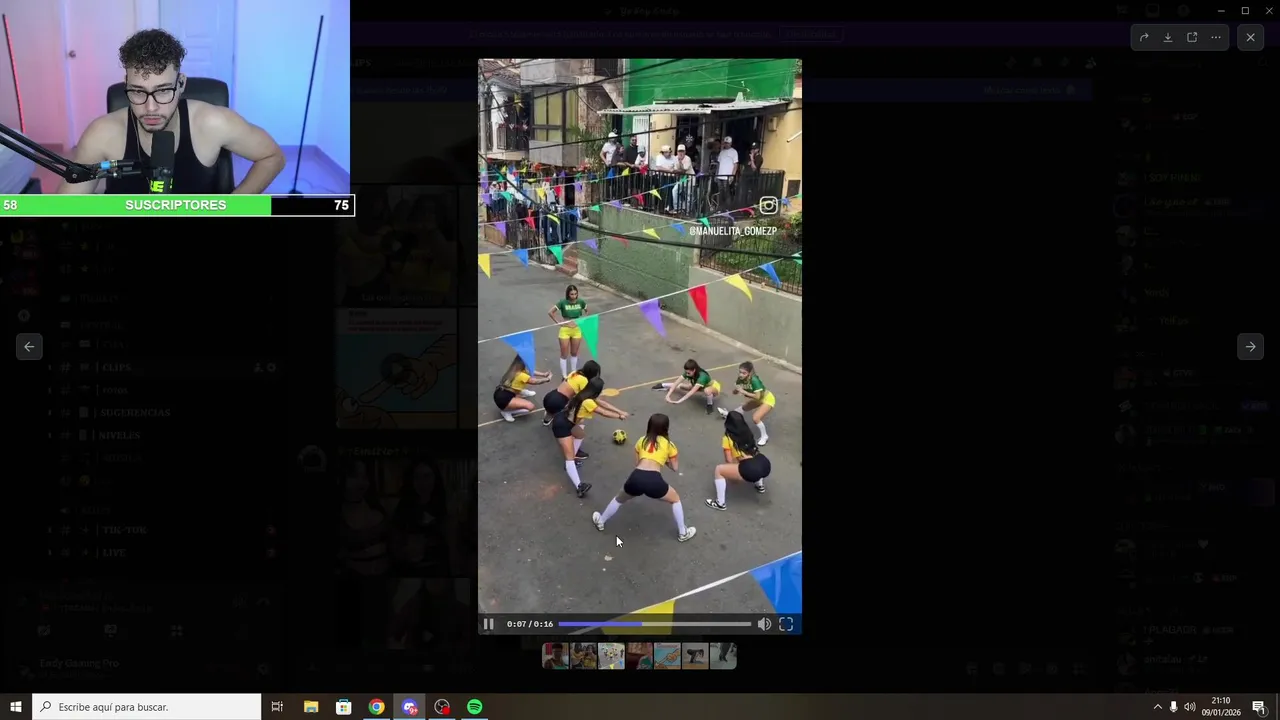This screenshot has width=1280, height=720.
Task: Open Microsoft Store from the taskbar
Action: click(x=343, y=707)
